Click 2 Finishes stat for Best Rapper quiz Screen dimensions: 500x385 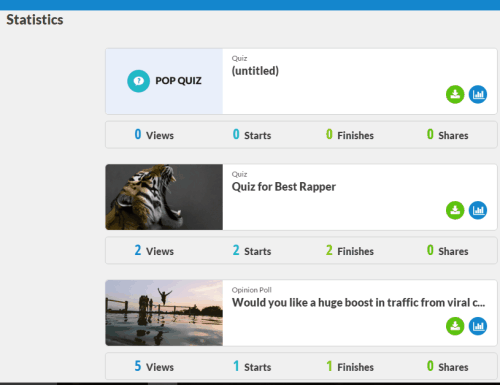(x=350, y=251)
